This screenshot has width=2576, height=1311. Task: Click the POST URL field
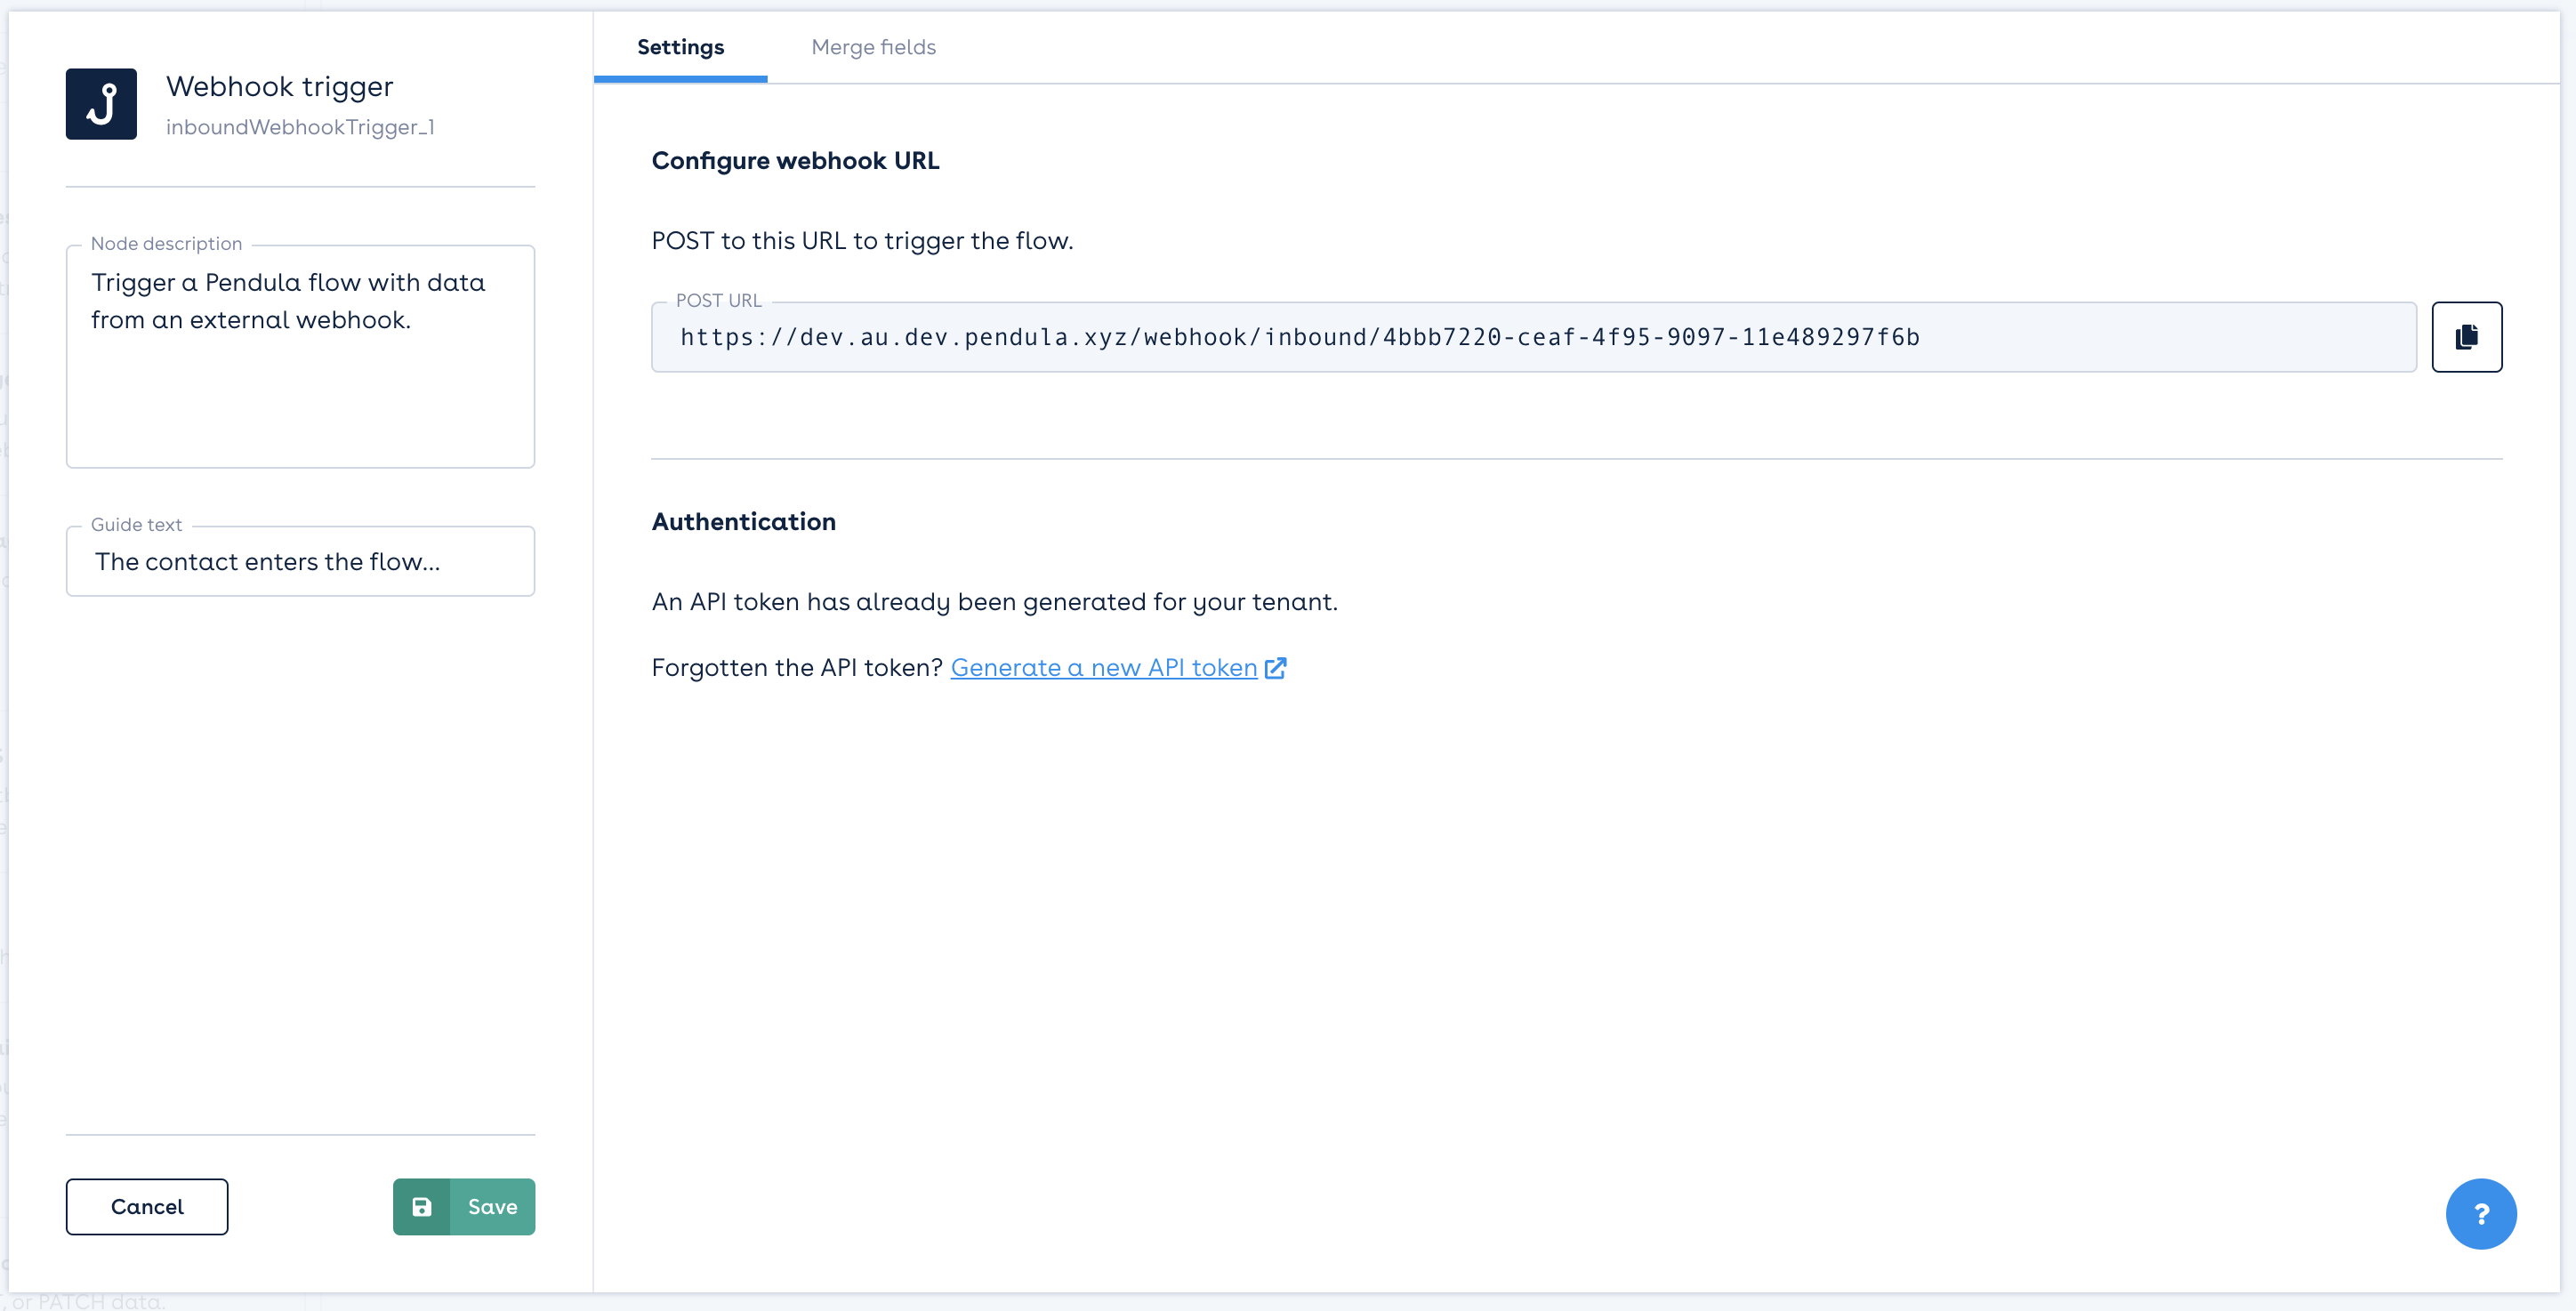coord(1533,337)
